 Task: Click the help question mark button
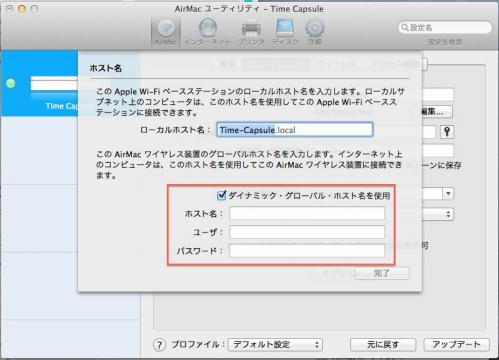(x=159, y=345)
